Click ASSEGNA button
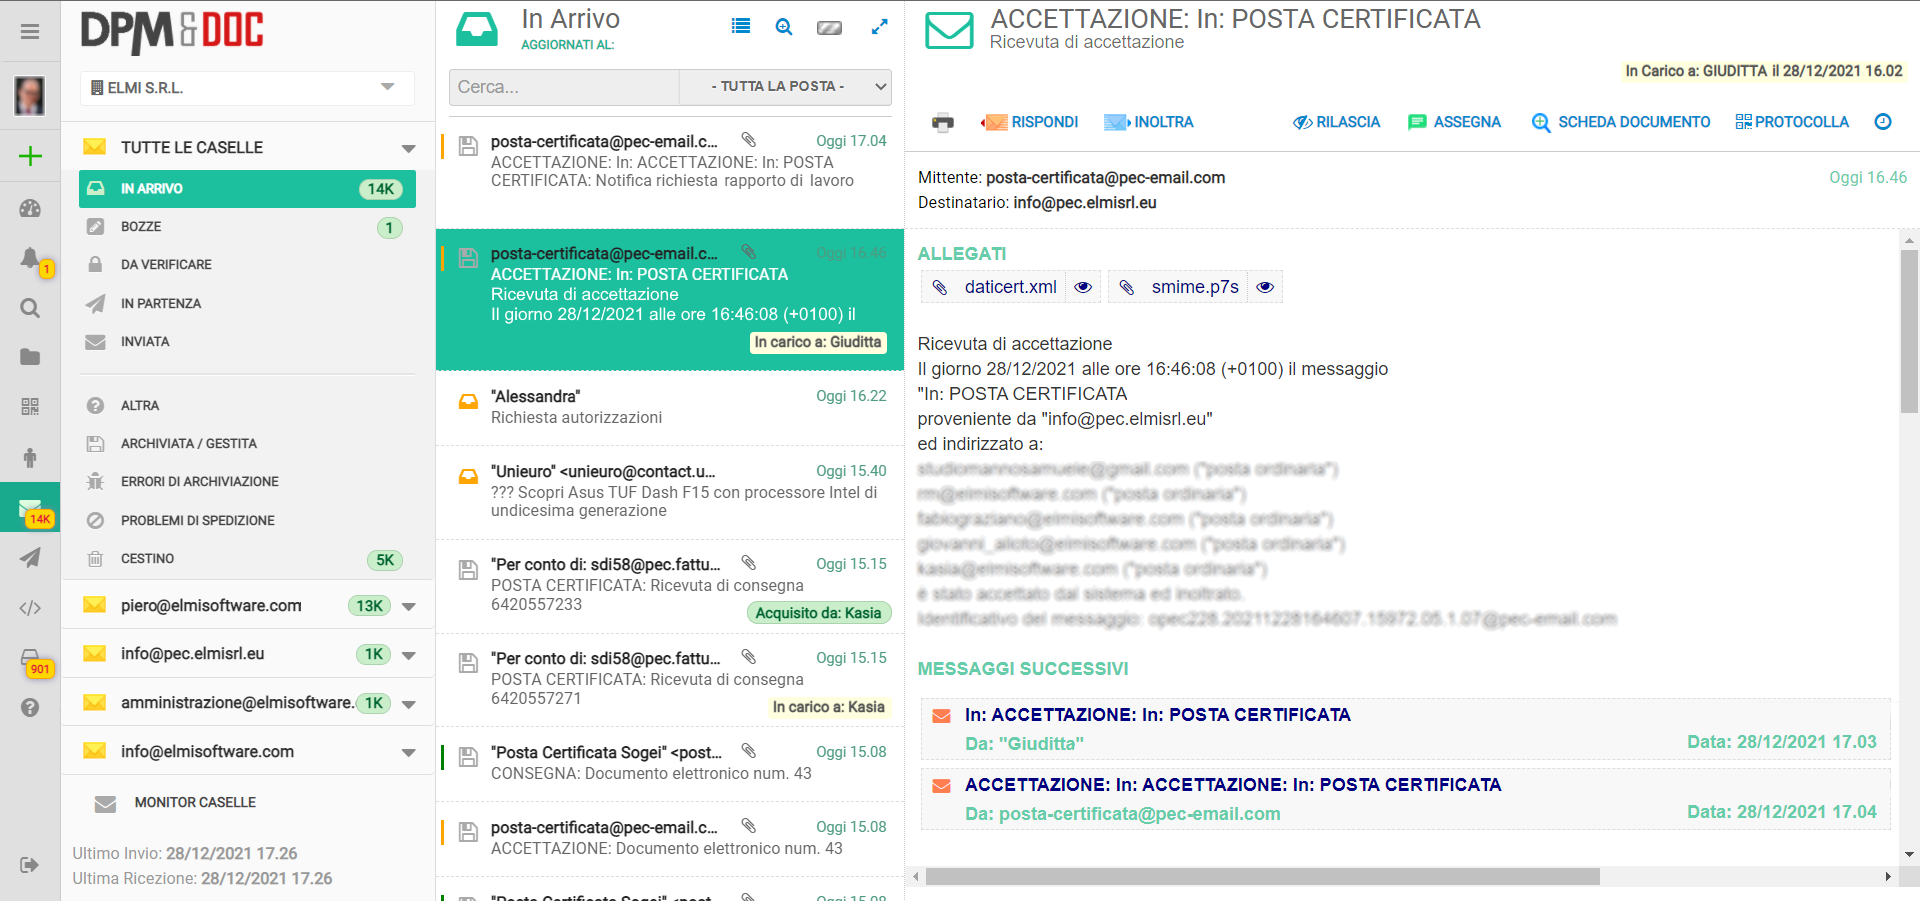This screenshot has width=1920, height=901. 1454,122
